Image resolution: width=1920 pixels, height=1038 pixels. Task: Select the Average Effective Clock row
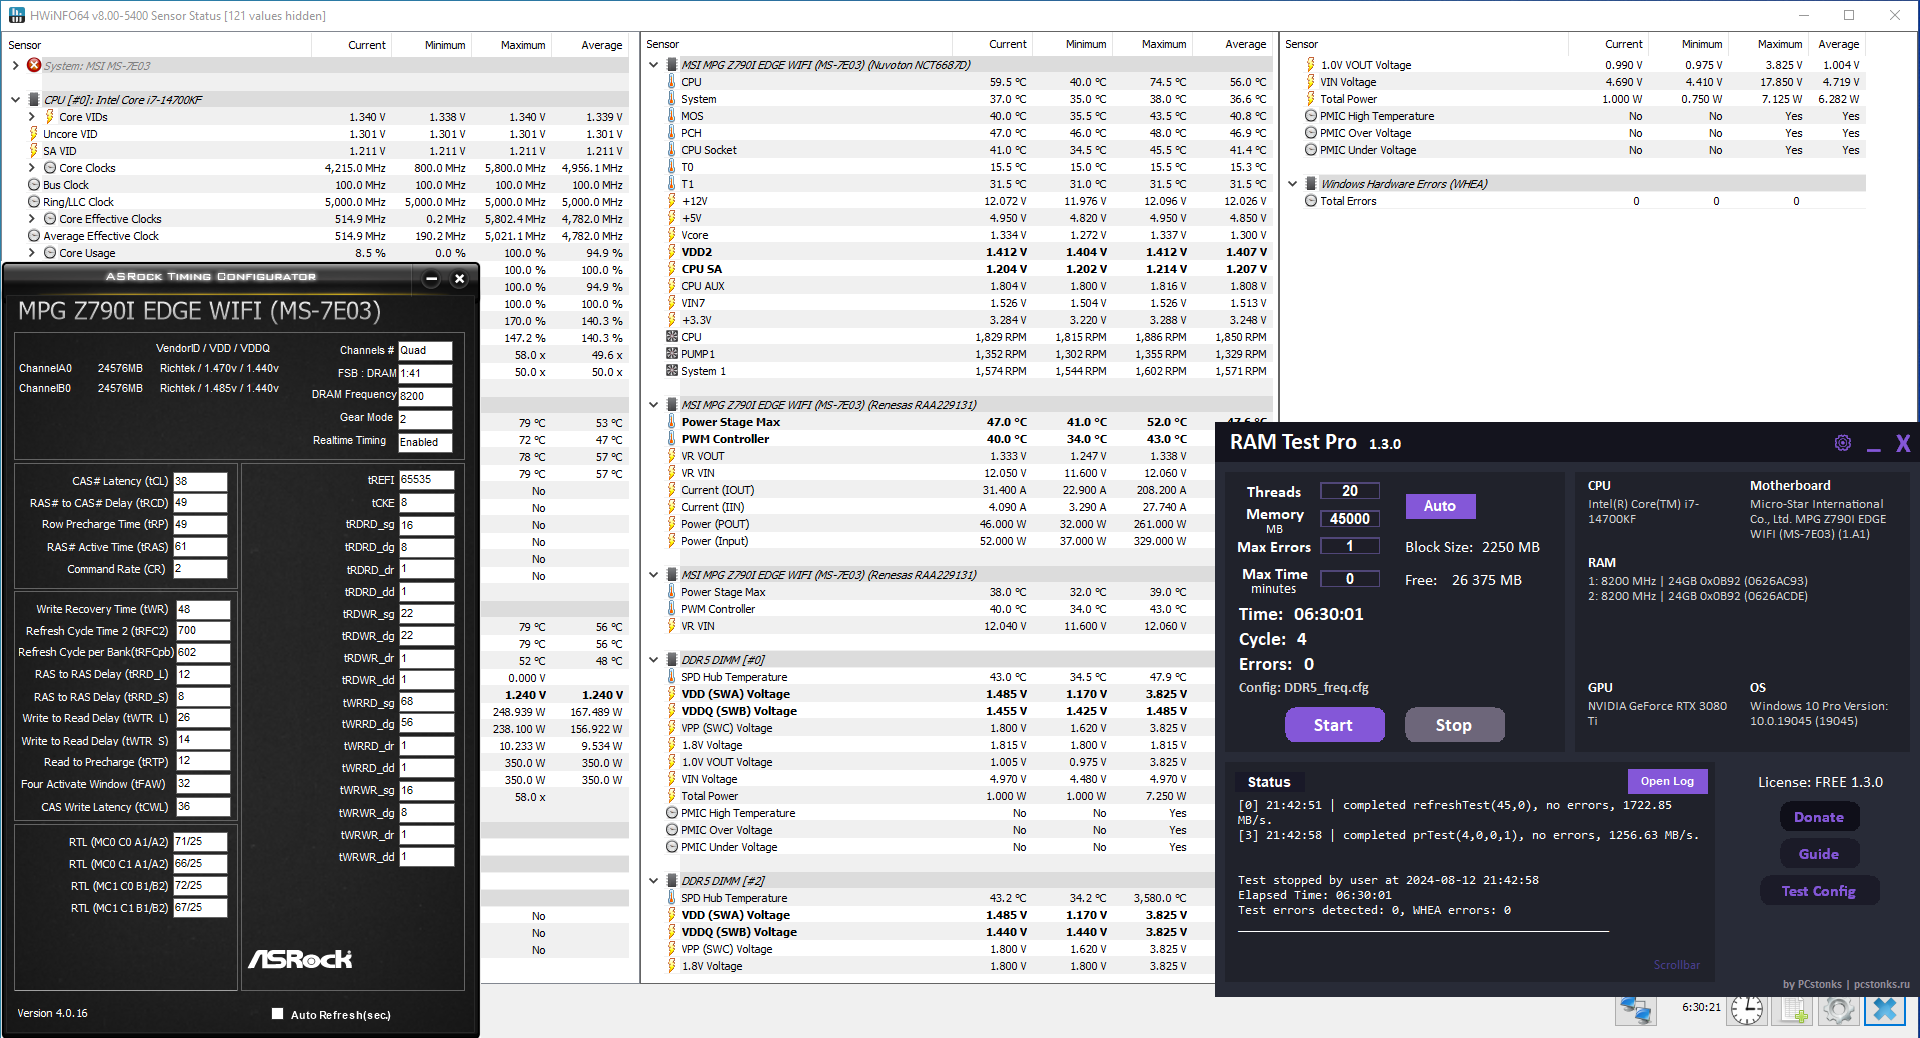pos(327,236)
